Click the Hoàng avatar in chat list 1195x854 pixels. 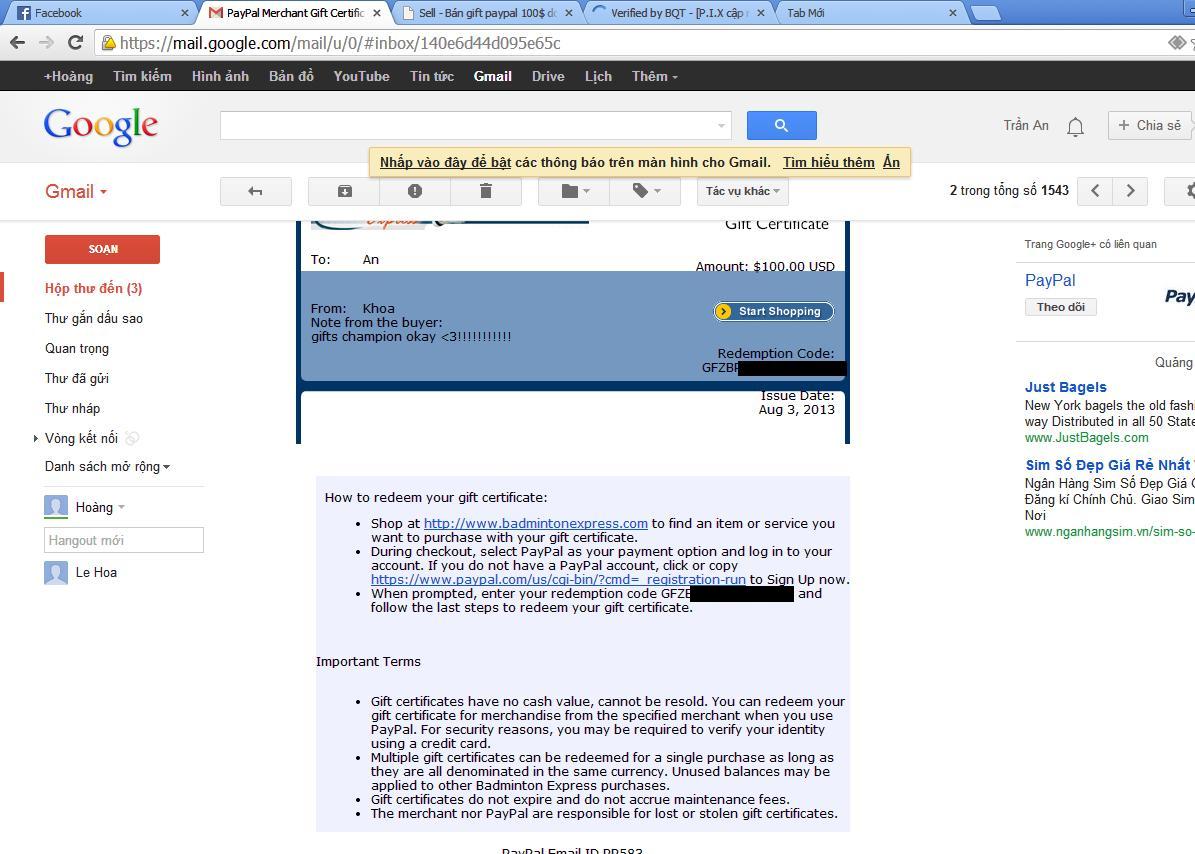[x=56, y=507]
